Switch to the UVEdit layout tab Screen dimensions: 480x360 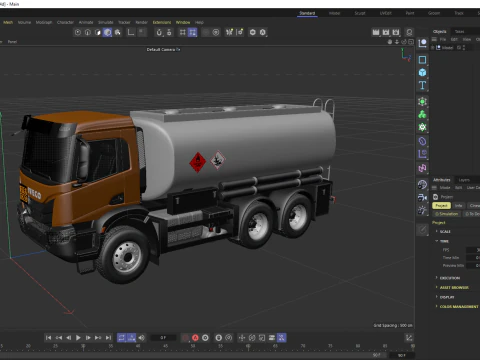pos(386,13)
